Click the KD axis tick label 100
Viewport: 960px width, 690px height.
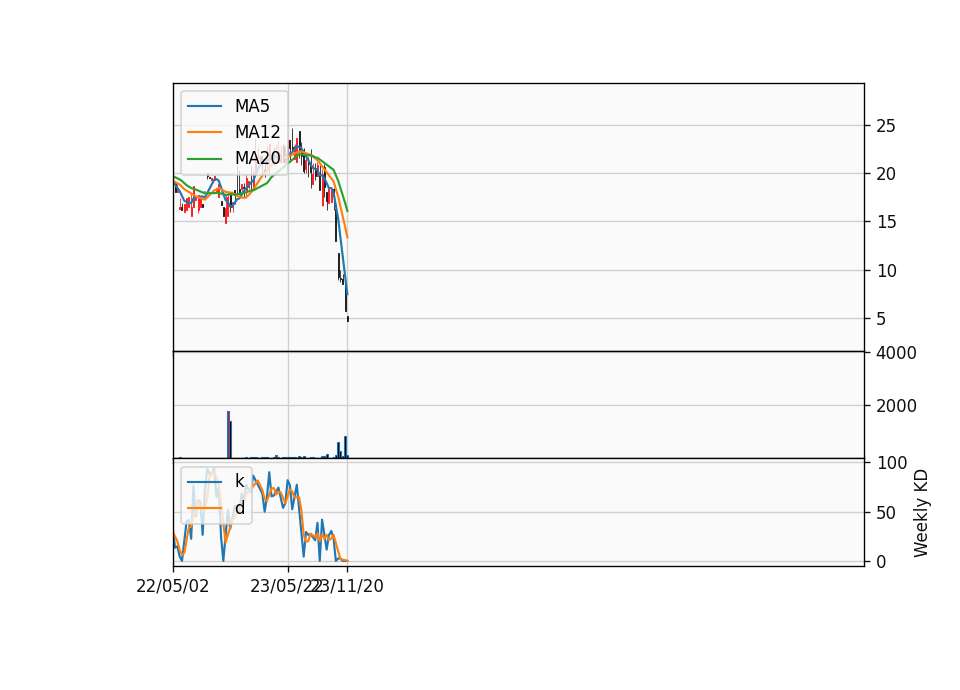coord(891,463)
